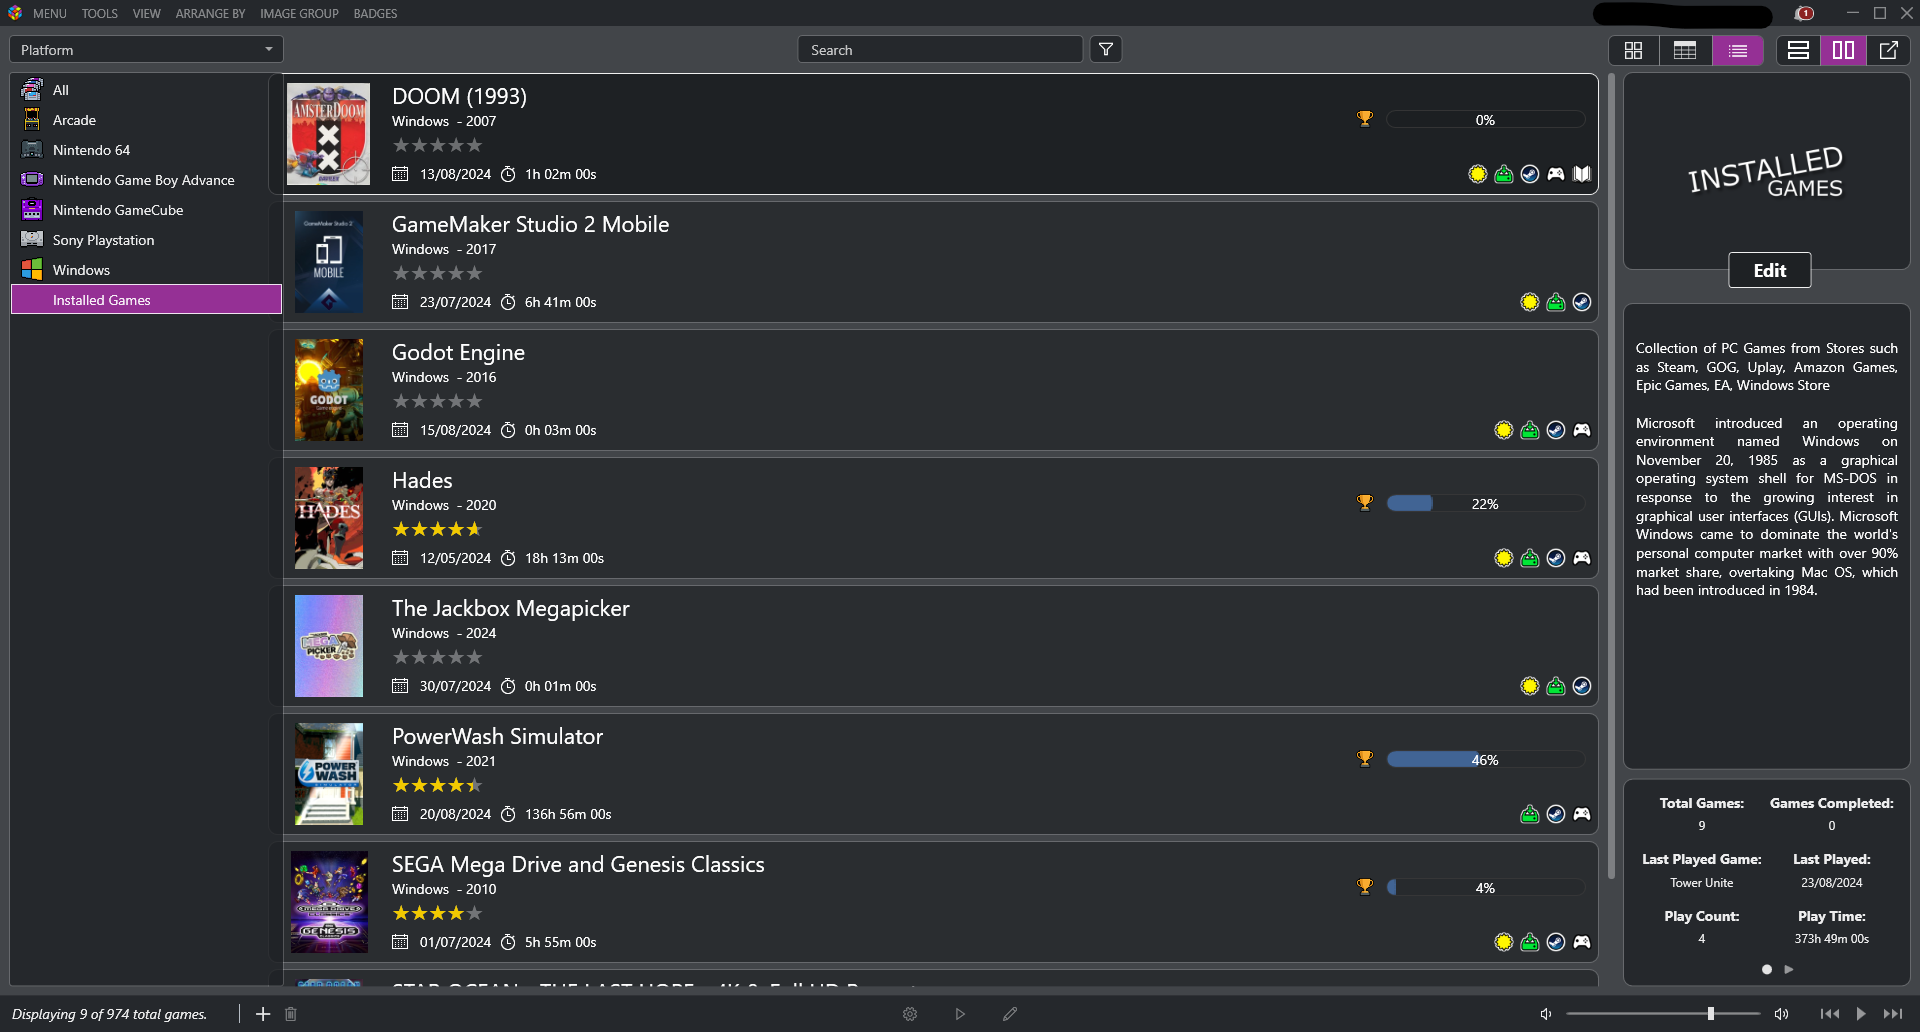Select Nintendo GameCube platform
The height and width of the screenshot is (1032, 1920).
[x=146, y=210]
